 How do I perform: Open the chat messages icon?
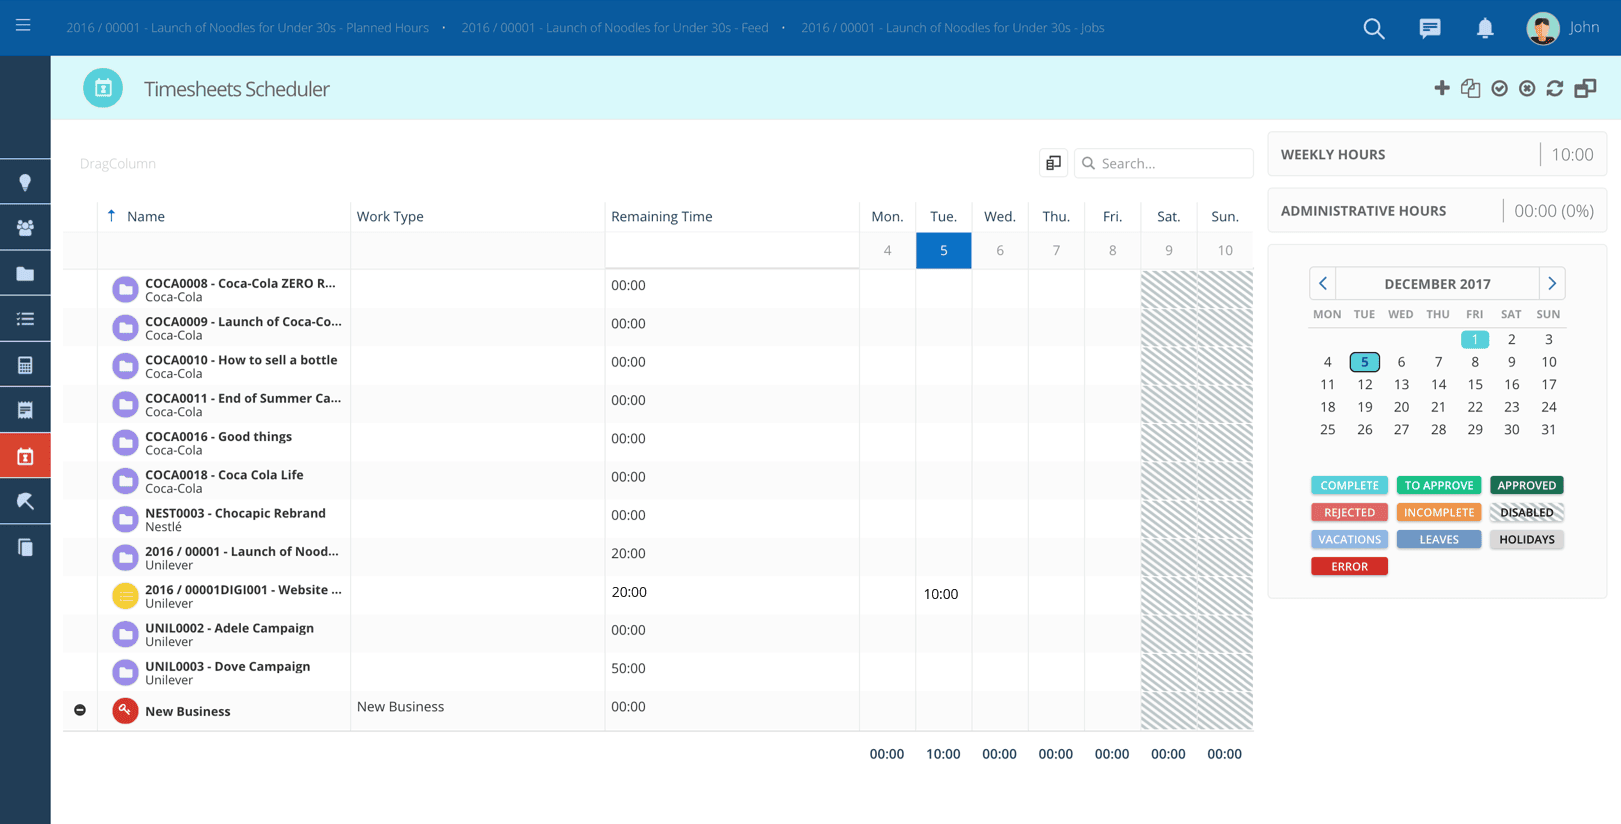[1430, 28]
